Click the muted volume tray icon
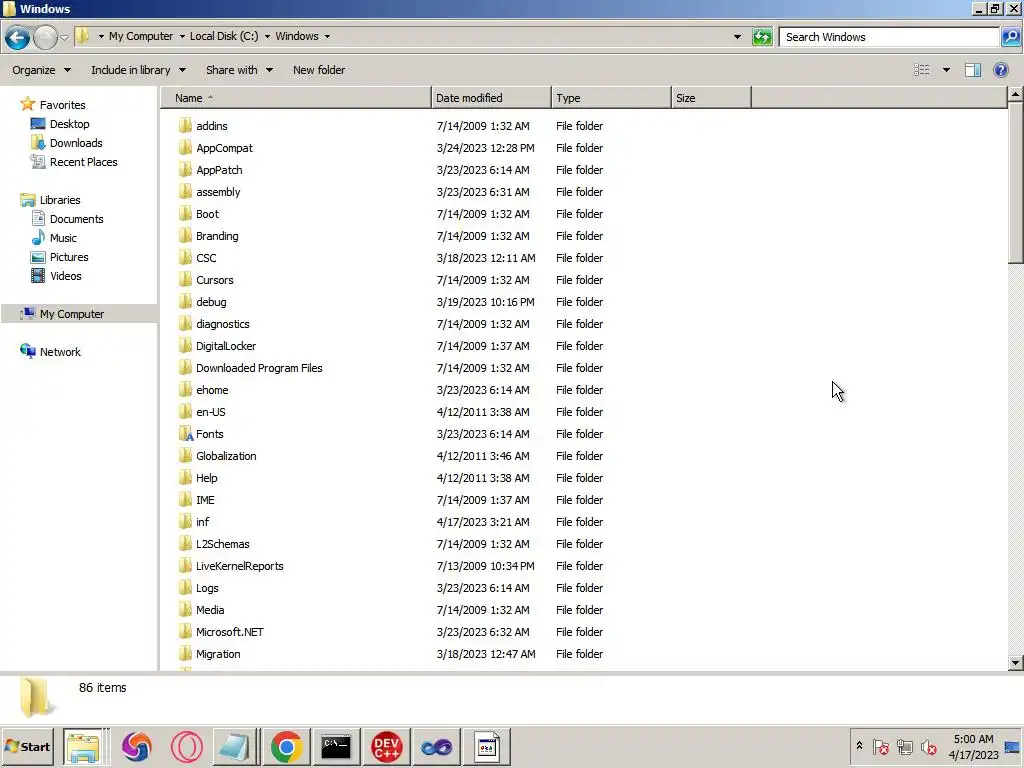This screenshot has width=1024, height=768. (928, 746)
